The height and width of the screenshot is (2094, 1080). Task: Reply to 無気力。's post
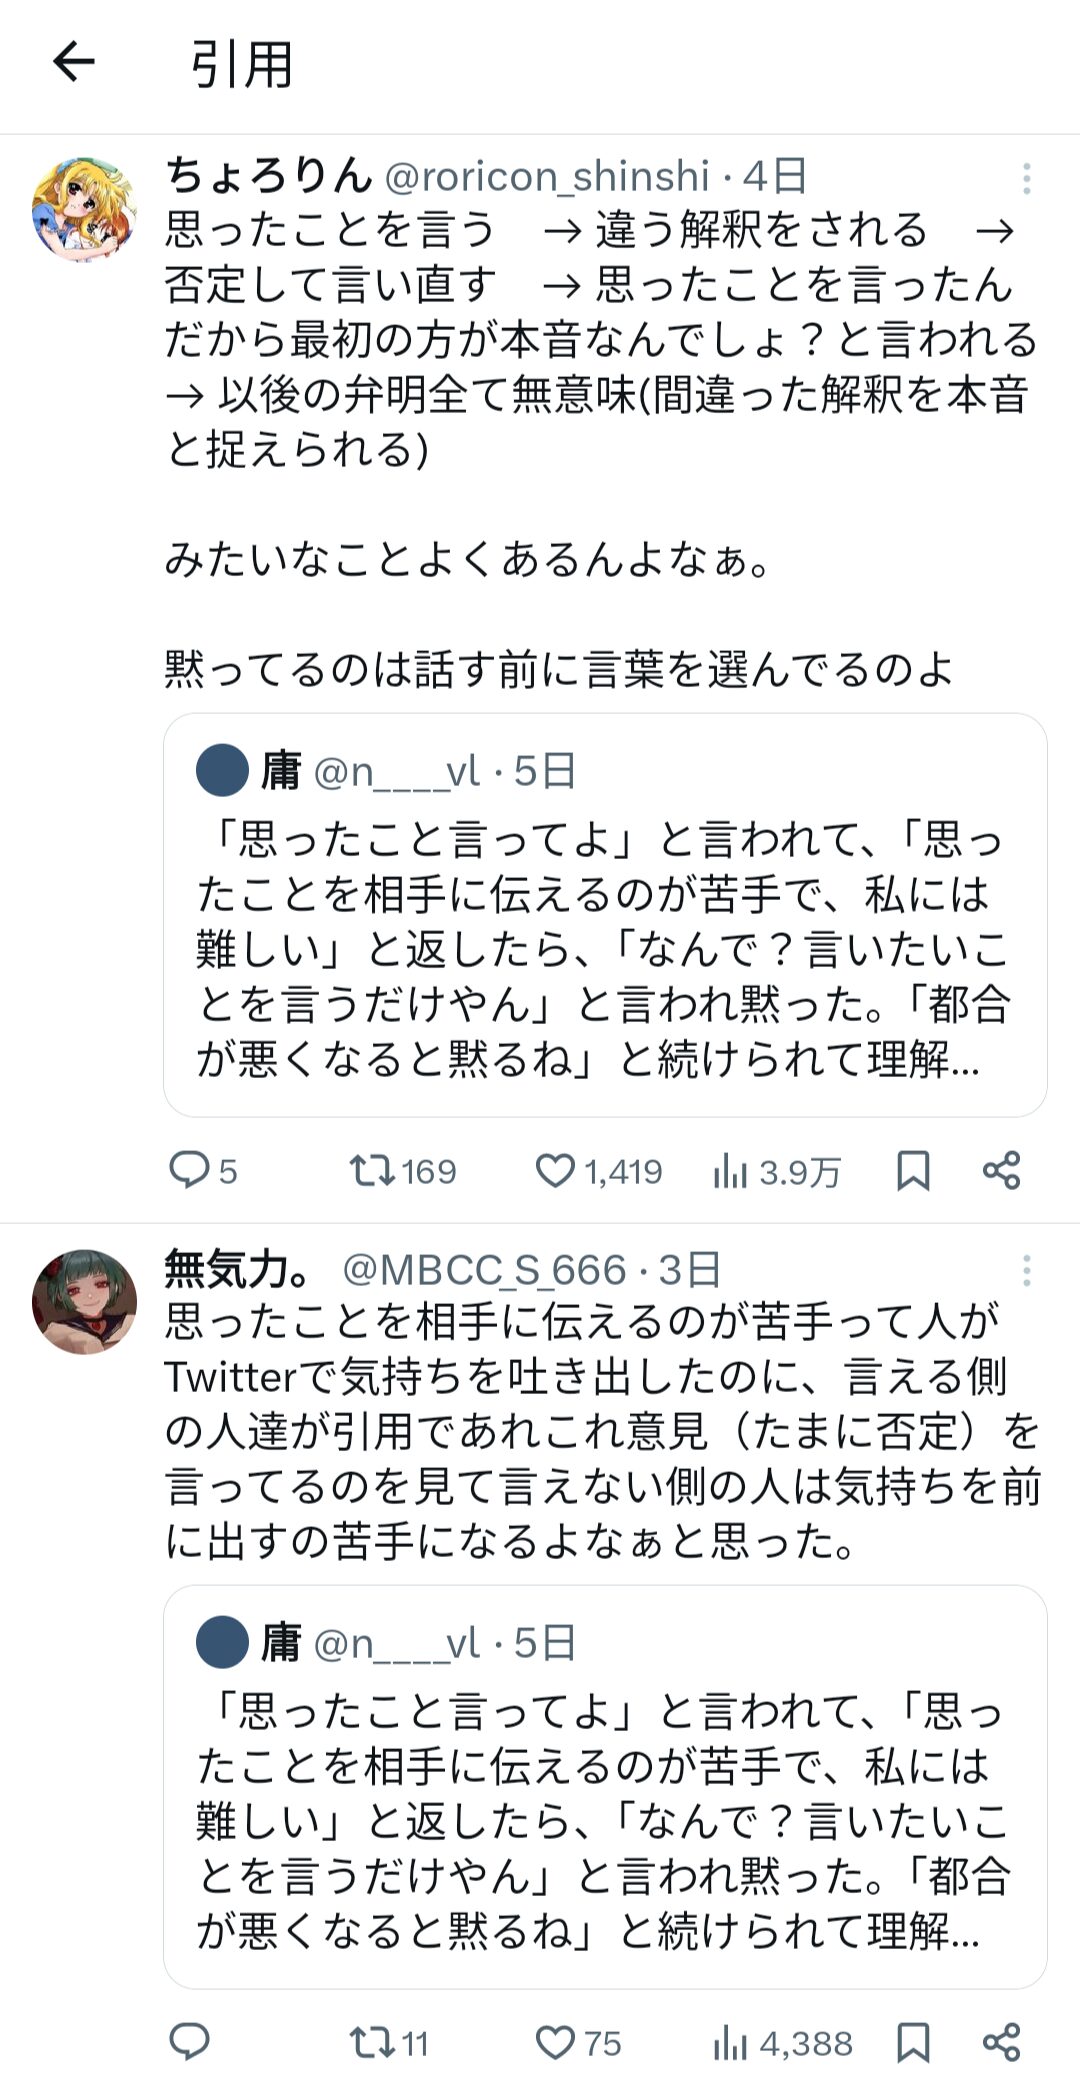coord(189,2042)
